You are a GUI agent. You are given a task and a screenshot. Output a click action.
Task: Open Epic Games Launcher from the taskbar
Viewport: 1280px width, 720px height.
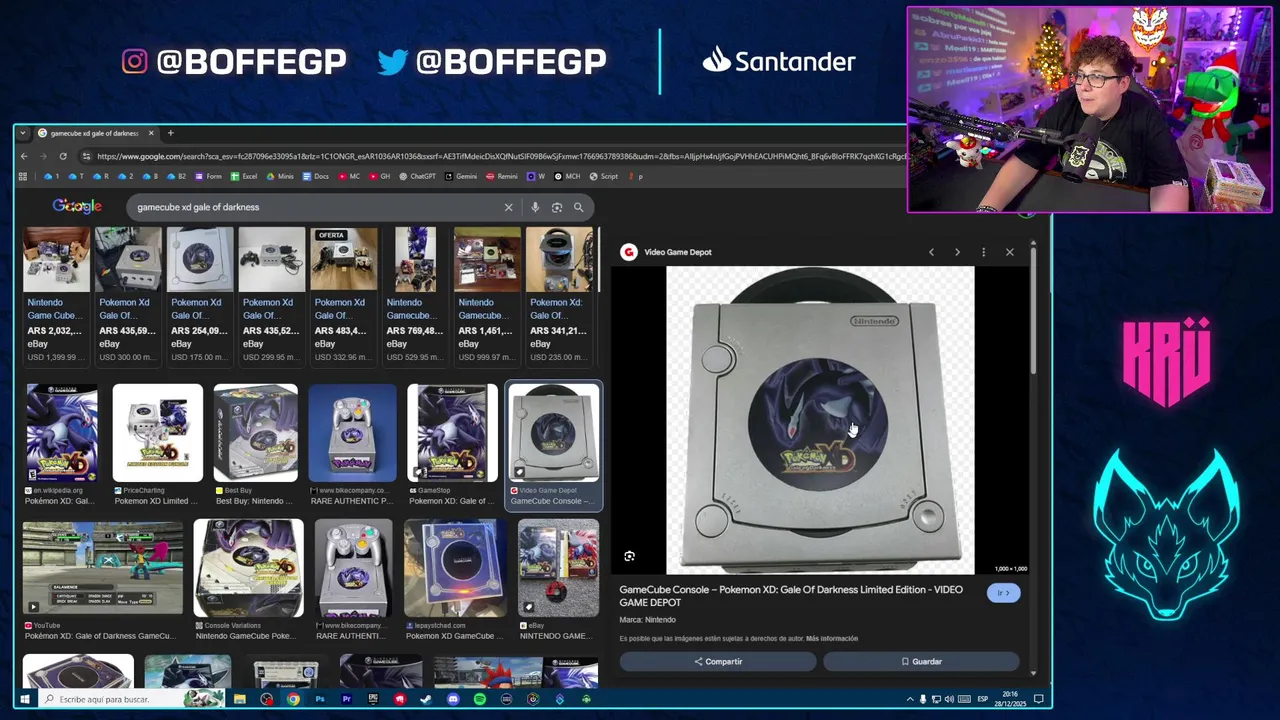point(373,699)
